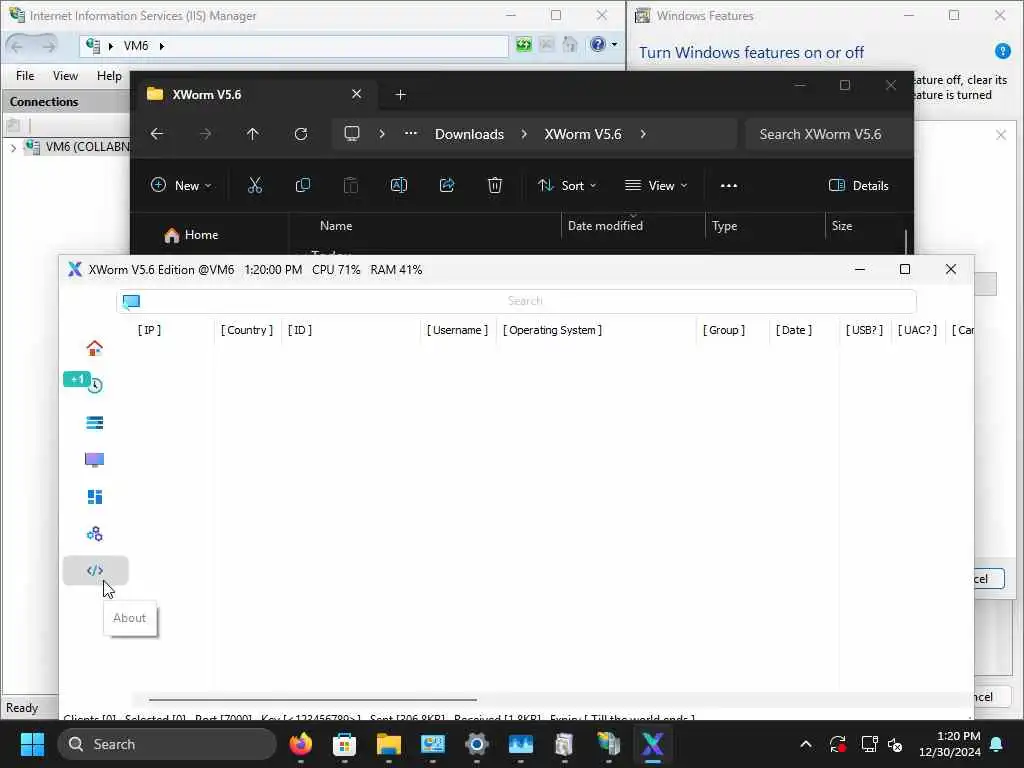Screen dimensions: 1024x768
Task: Click the Cut scissors icon
Action: coord(255,185)
